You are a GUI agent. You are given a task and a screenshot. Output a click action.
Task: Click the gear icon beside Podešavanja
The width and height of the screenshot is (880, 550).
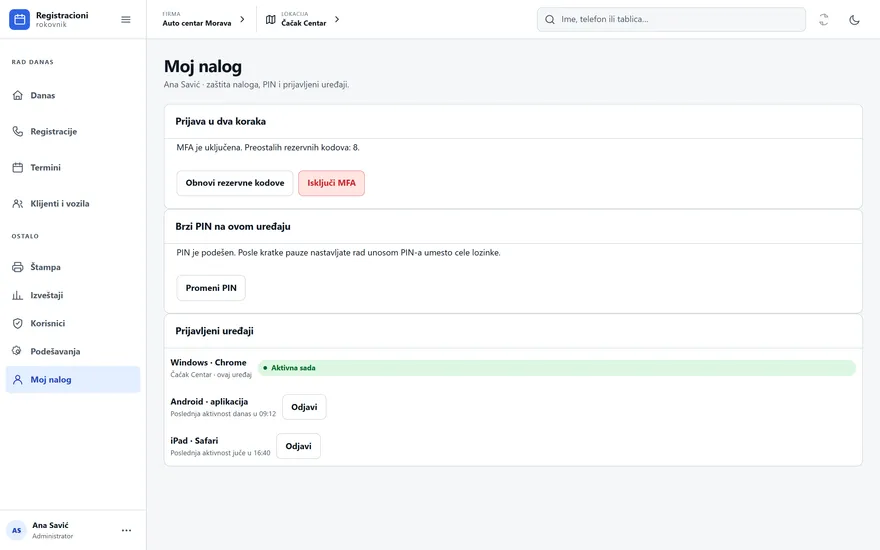point(18,351)
